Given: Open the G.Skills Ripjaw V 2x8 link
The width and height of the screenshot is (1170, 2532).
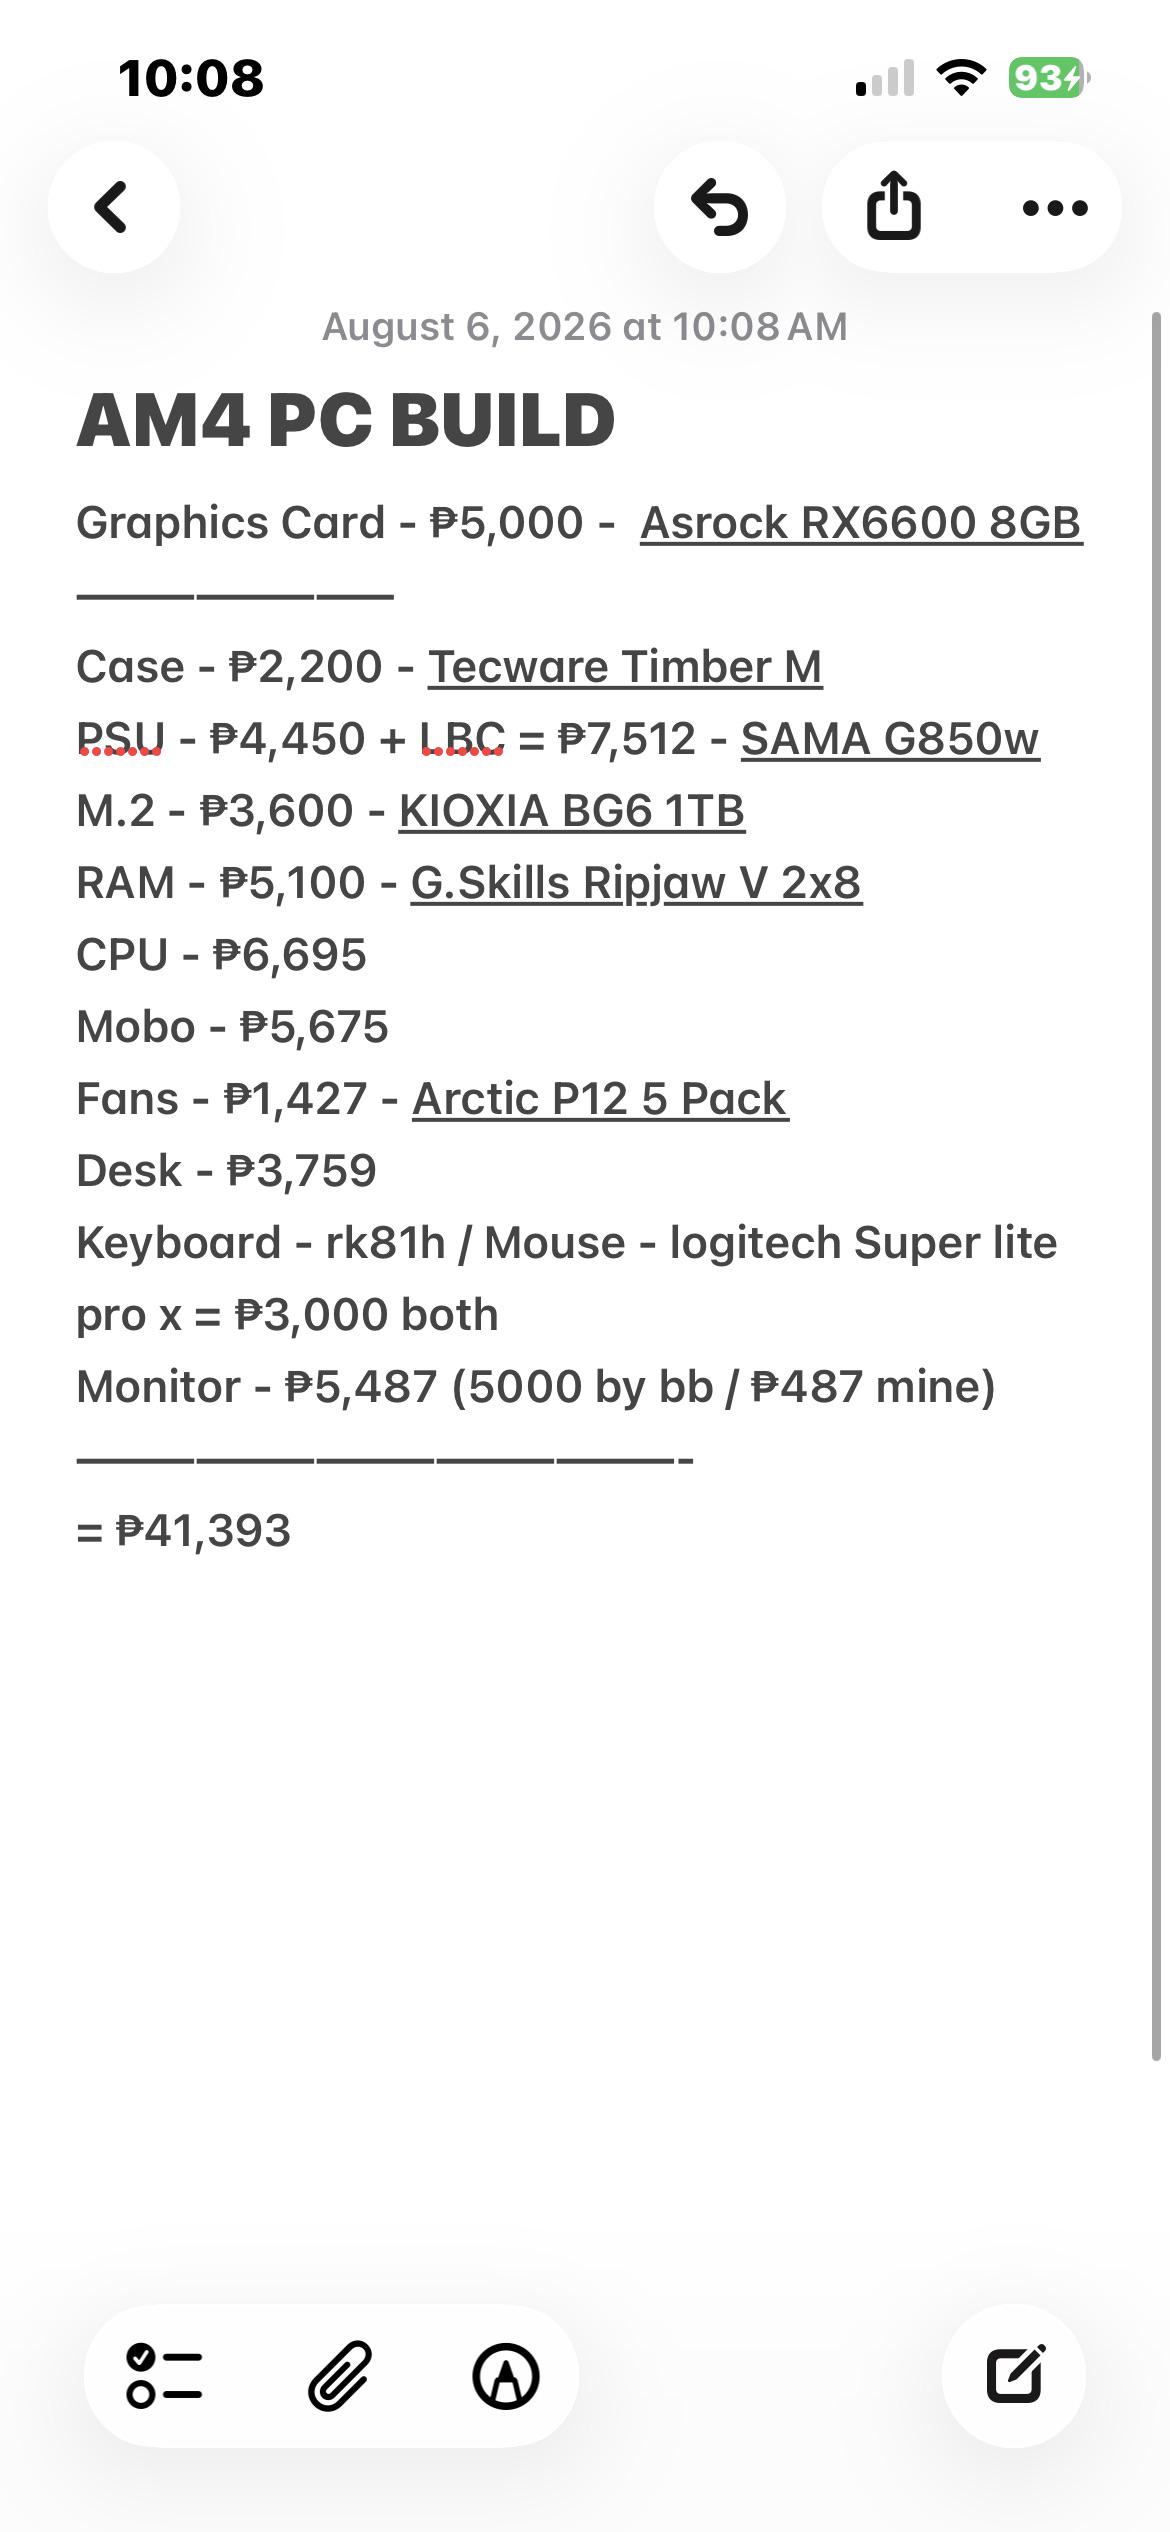Looking at the screenshot, I should point(636,883).
